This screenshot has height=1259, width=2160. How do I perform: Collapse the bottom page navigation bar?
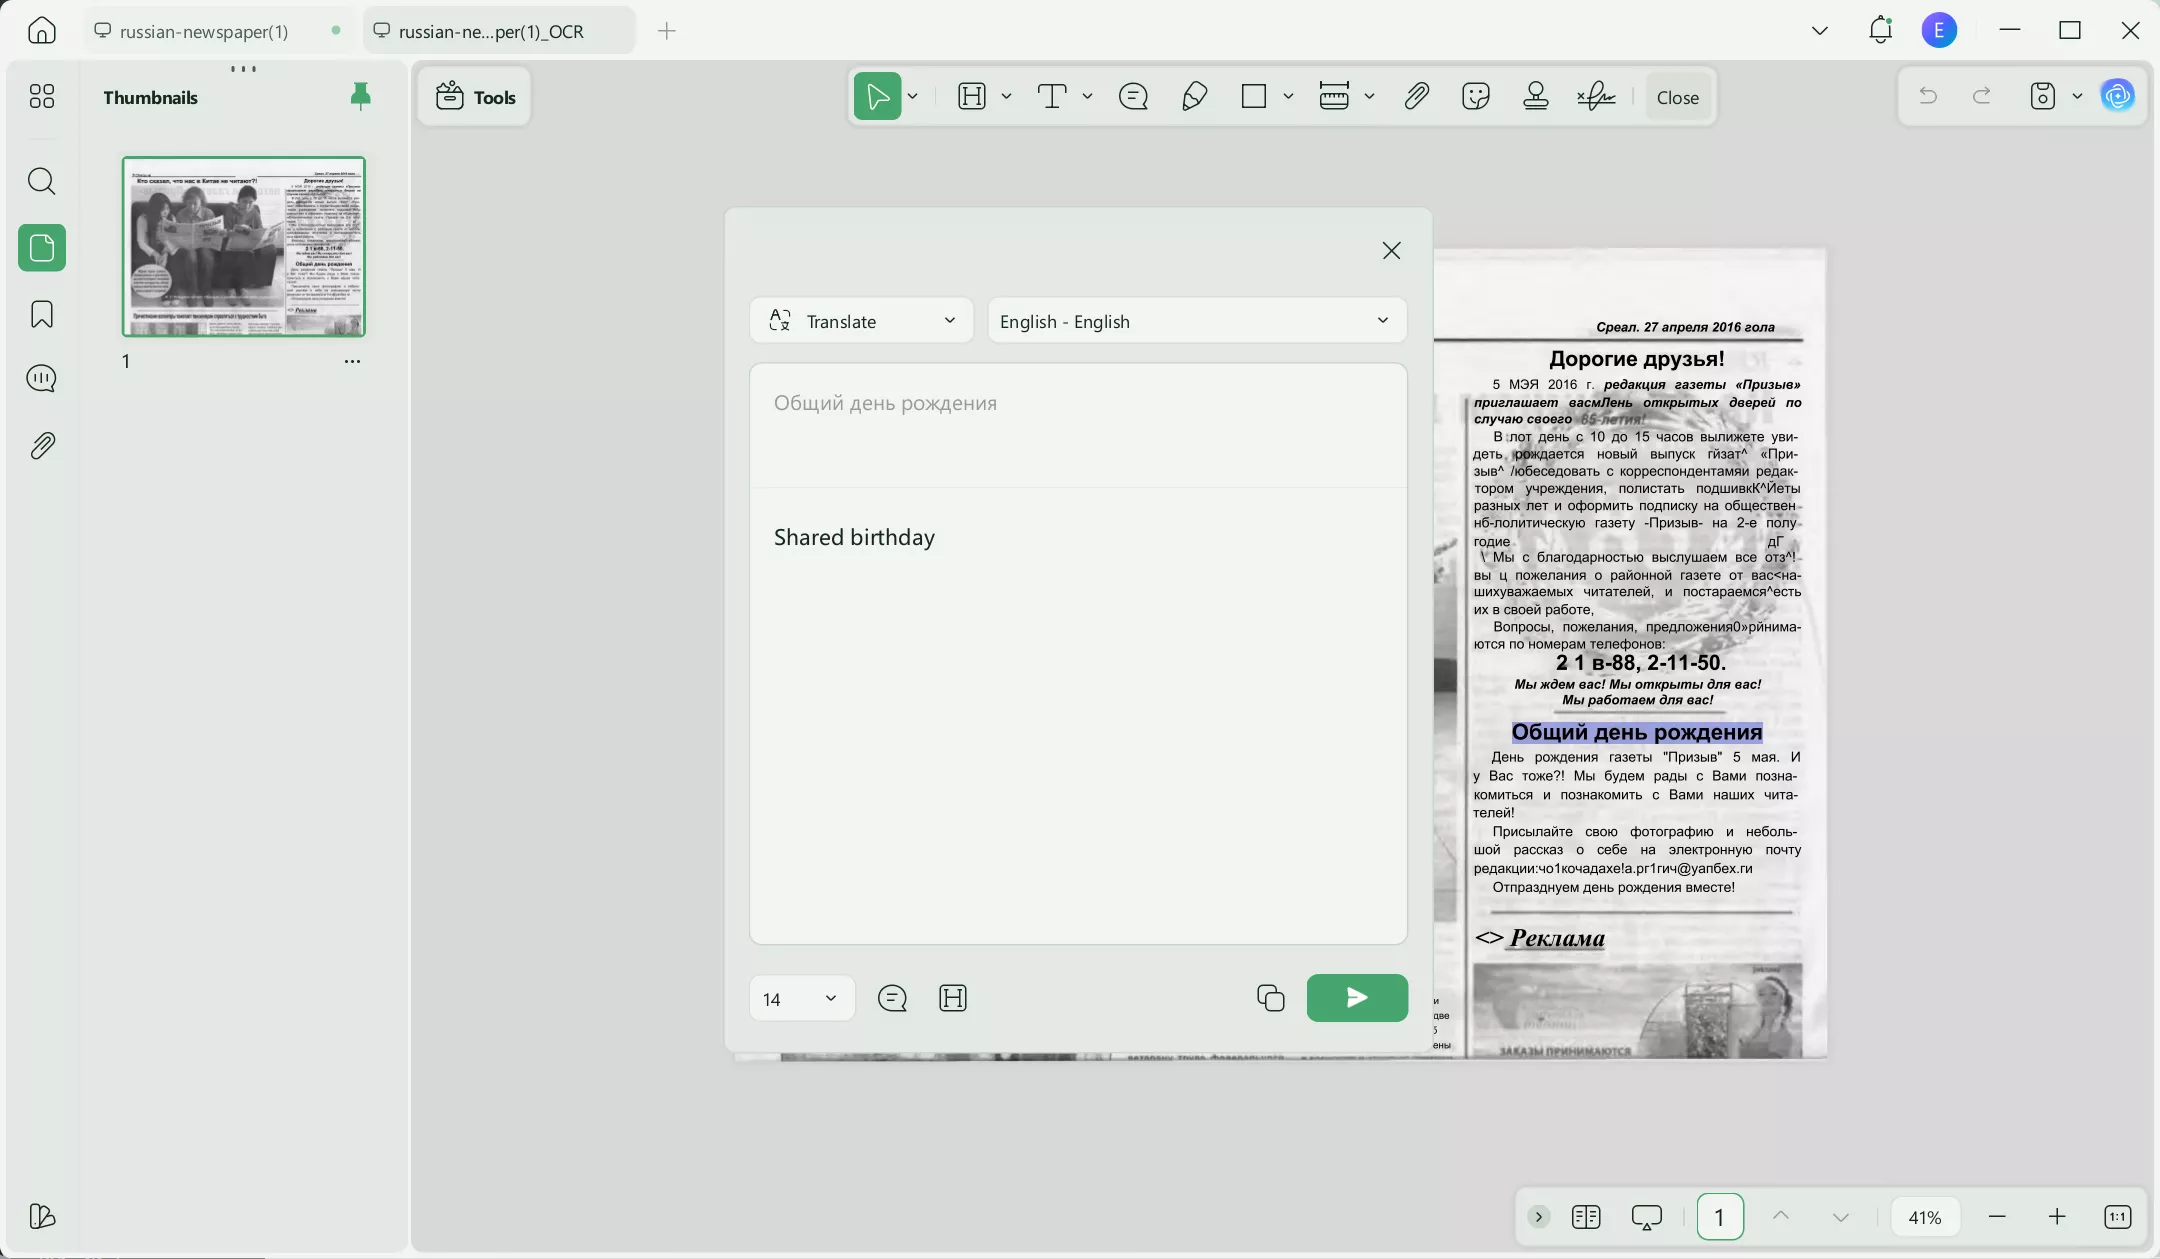click(1539, 1217)
